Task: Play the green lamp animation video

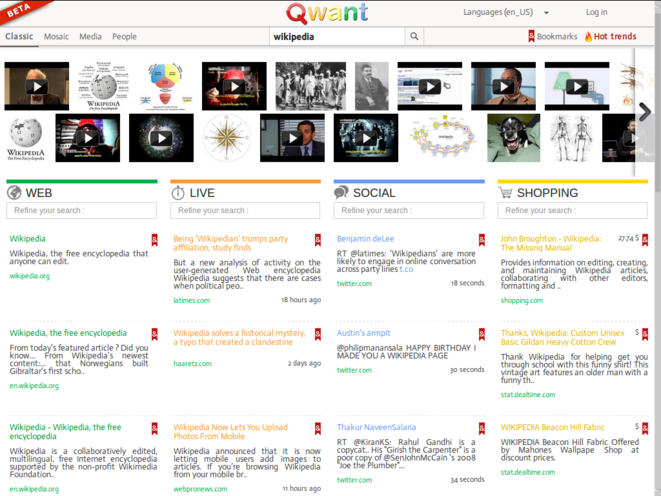Action: coord(577,86)
